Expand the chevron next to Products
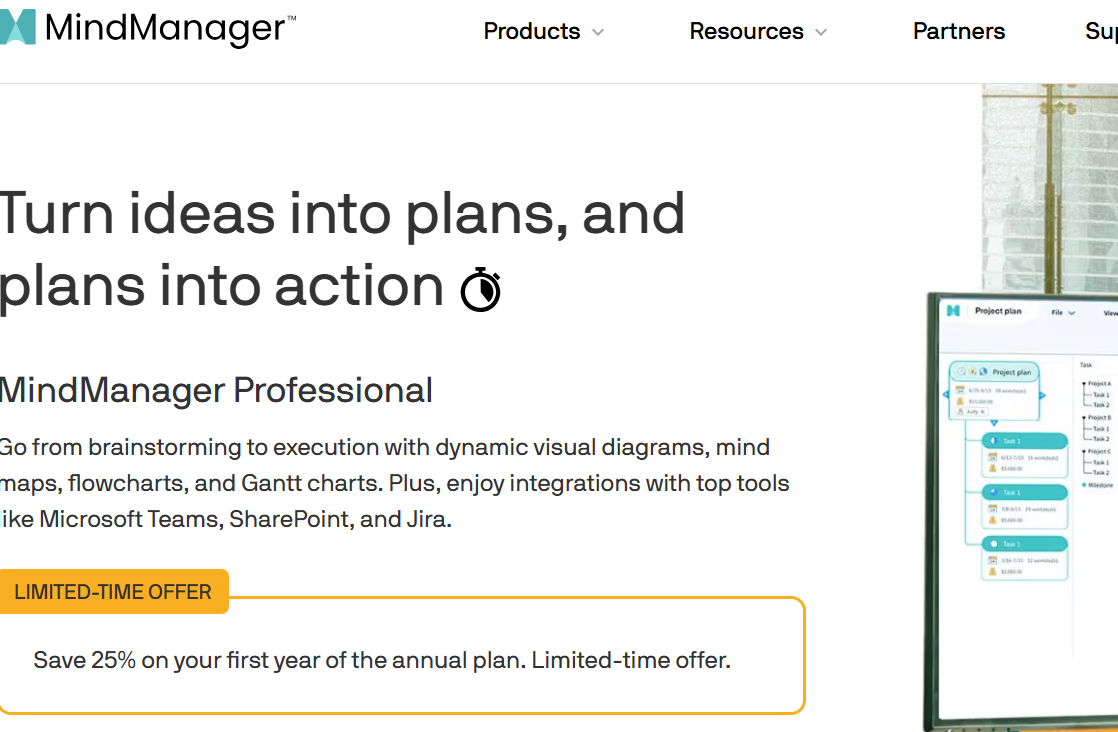The height and width of the screenshot is (732, 1118). tap(598, 32)
